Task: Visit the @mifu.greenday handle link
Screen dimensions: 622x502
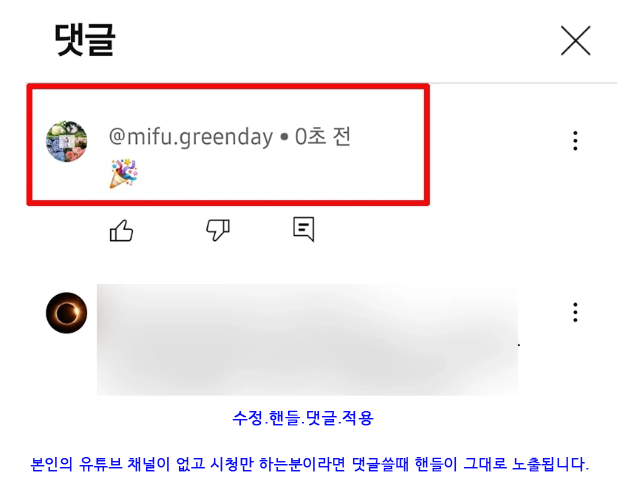Action: tap(191, 137)
